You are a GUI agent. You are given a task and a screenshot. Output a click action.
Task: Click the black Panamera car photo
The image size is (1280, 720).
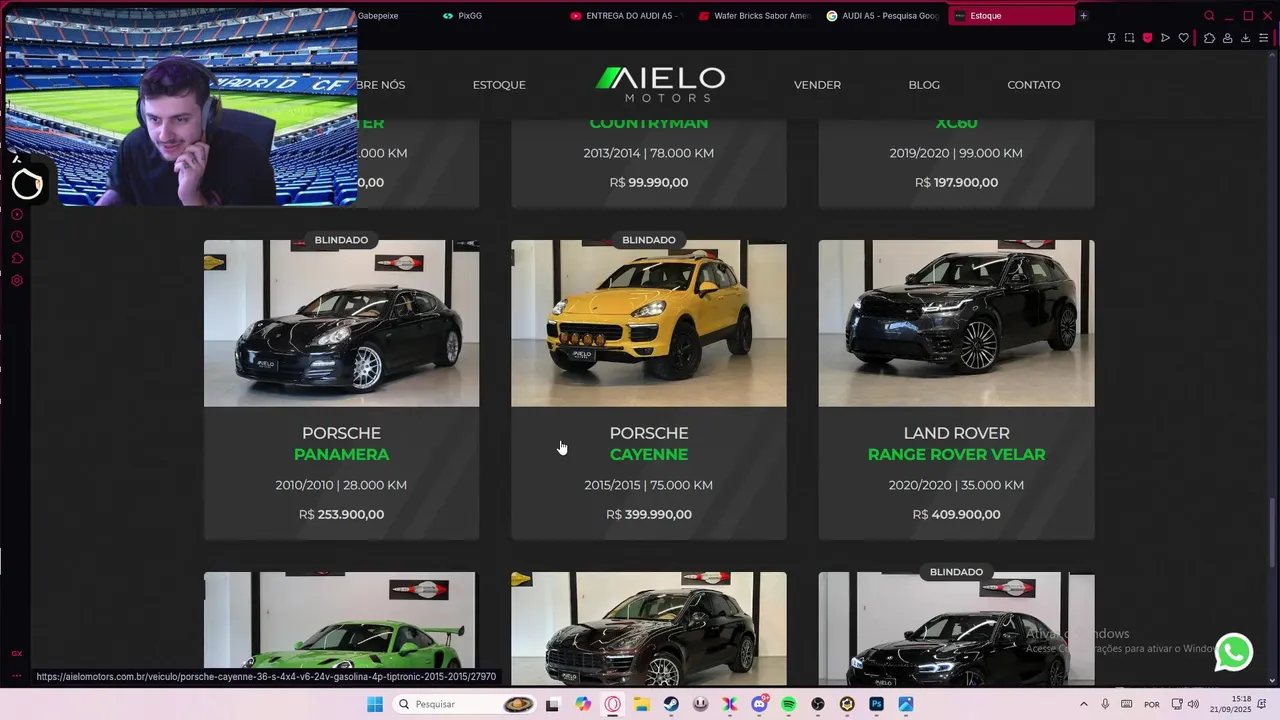(x=341, y=323)
